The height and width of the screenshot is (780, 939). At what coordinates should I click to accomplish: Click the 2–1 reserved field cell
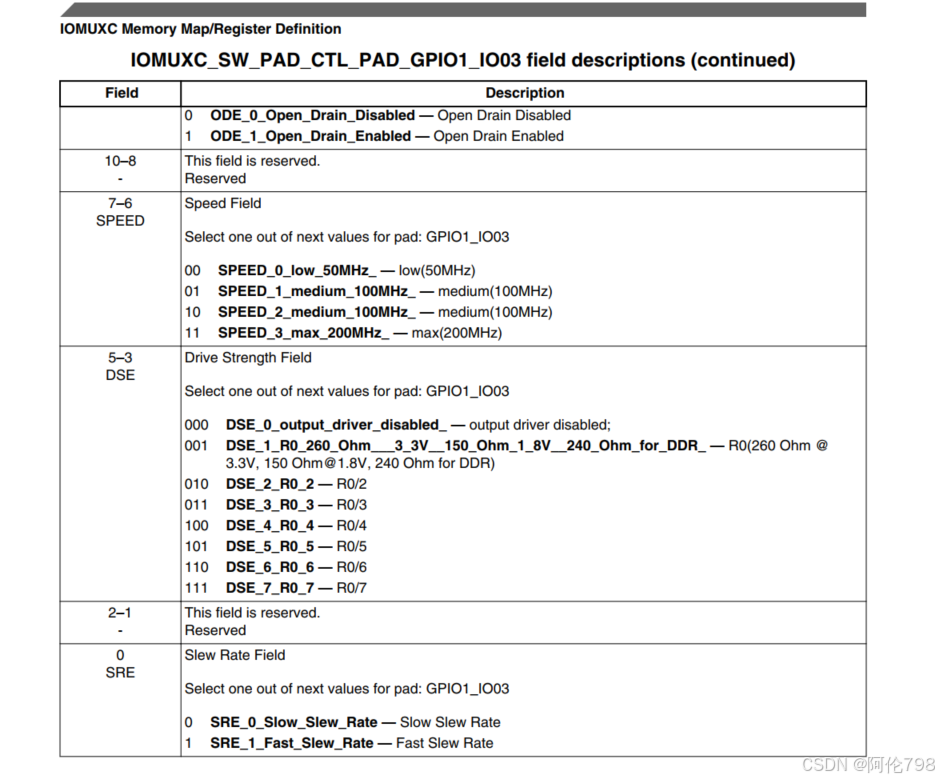coord(120,621)
